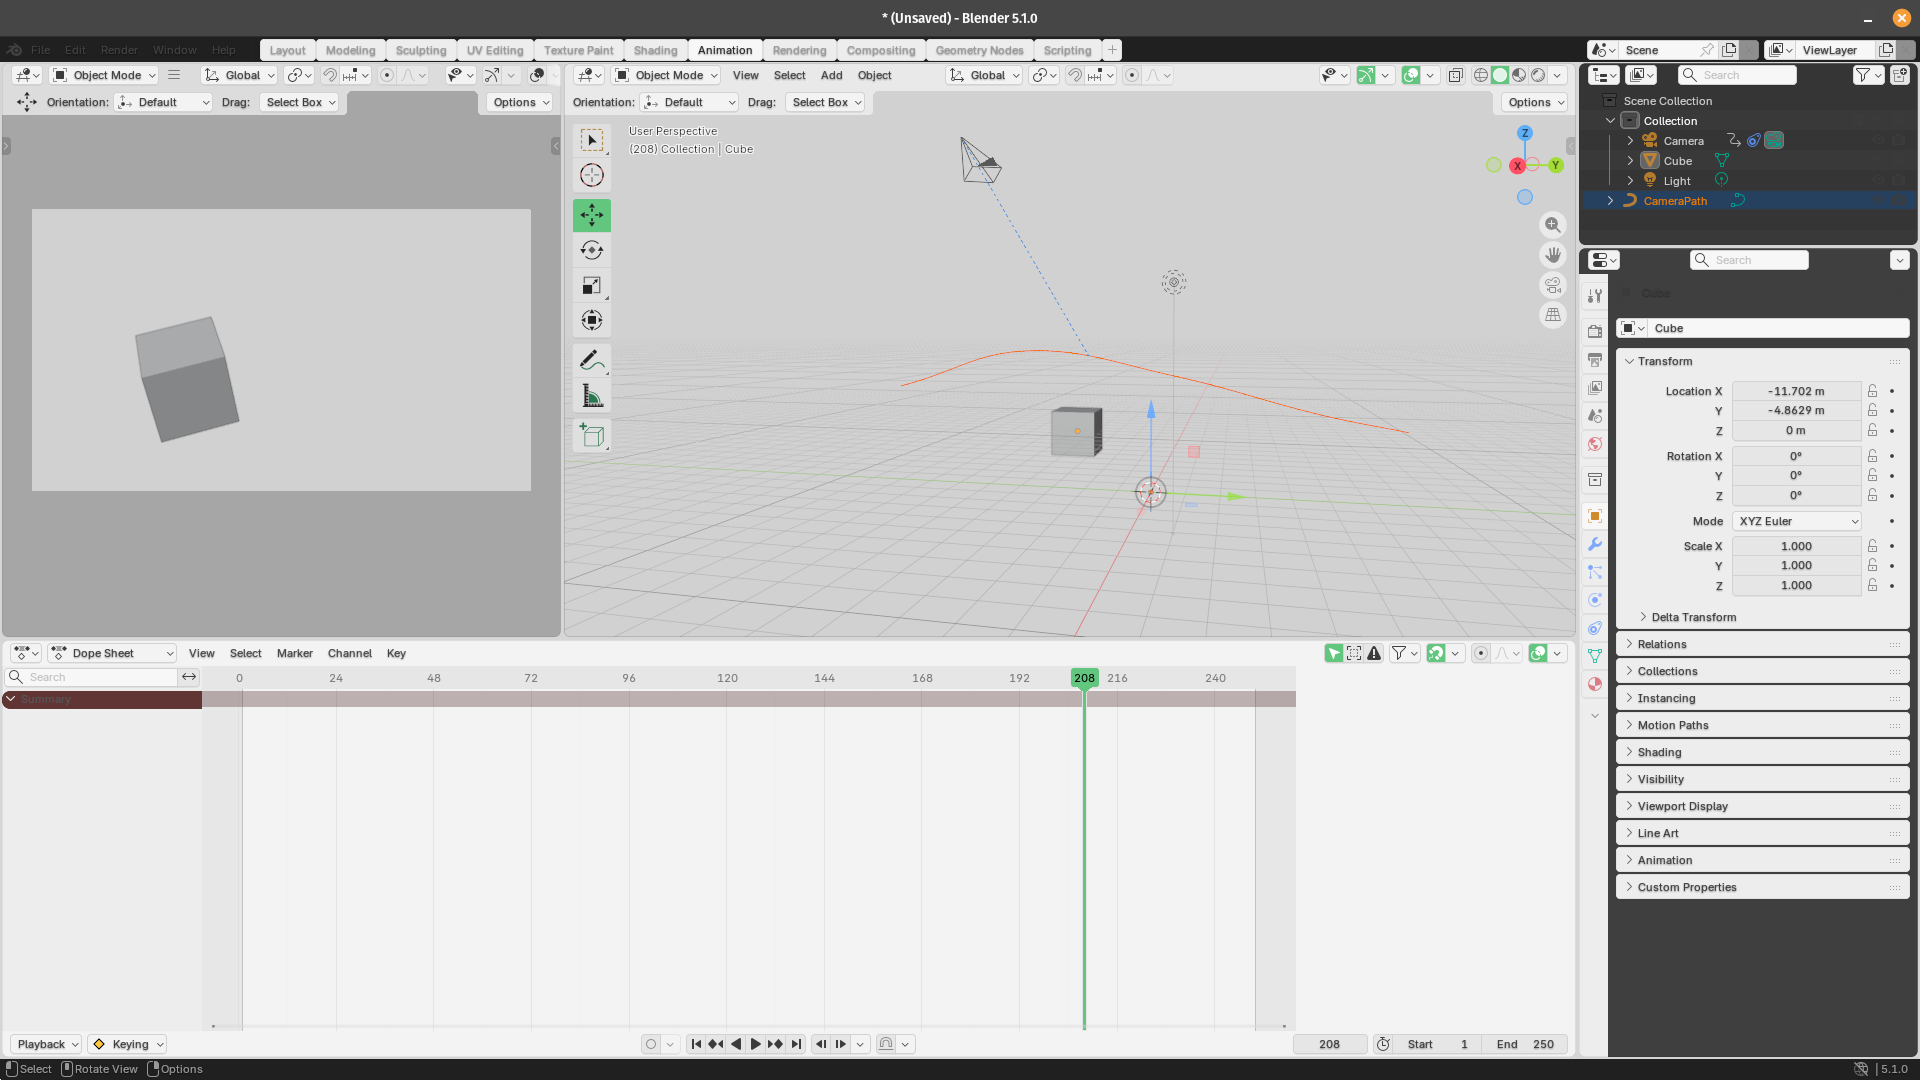Select the Scale tool in the viewport toolbar
This screenshot has width=1920, height=1080.
(x=591, y=286)
